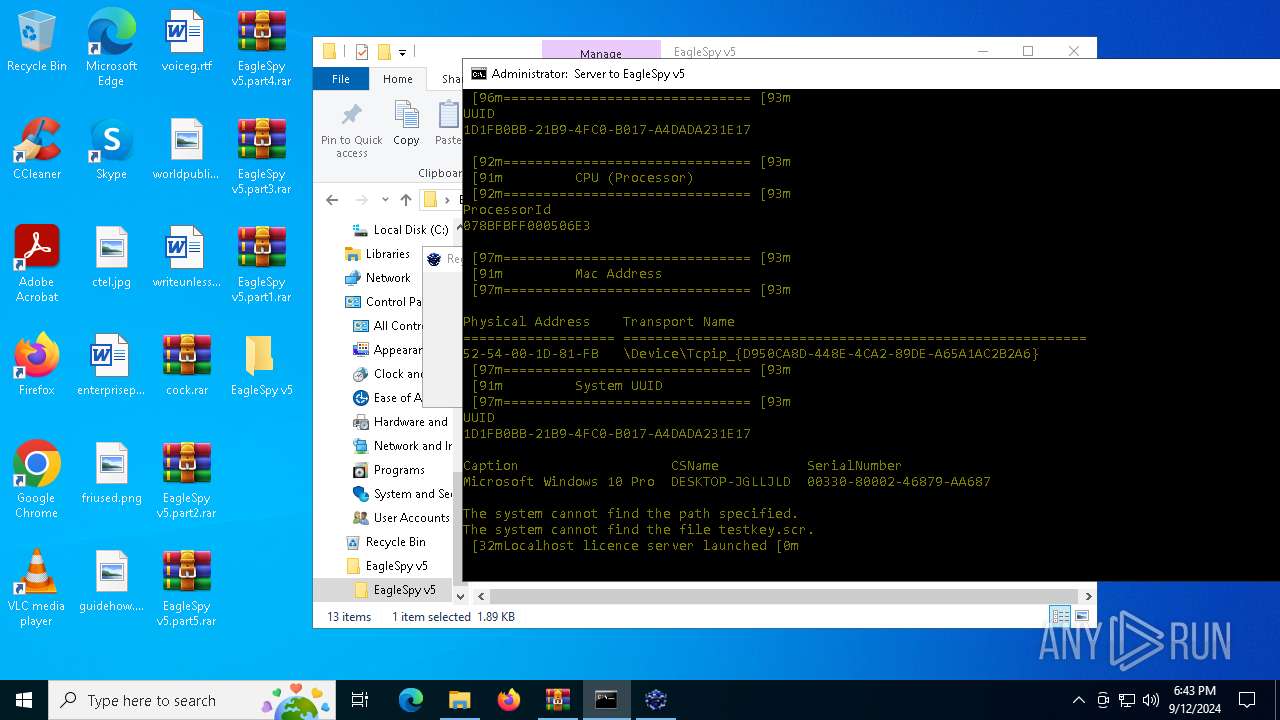Open Task View on the taskbar

click(360, 700)
